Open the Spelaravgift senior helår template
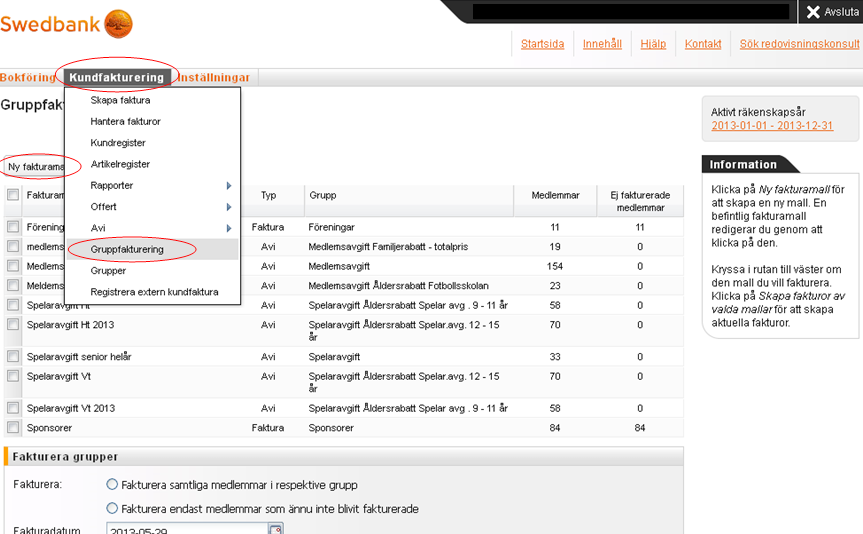Viewport: 863px width, 534px height. pos(79,357)
